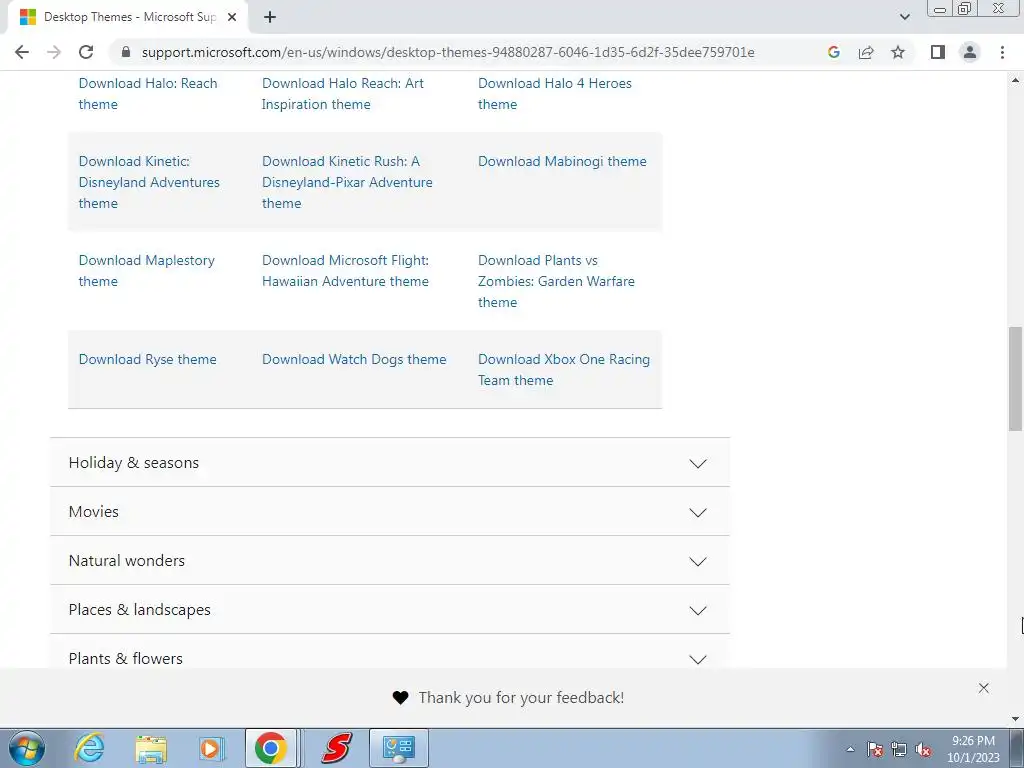Dismiss the feedback thank-you banner
1024x768 pixels.
[x=984, y=688]
